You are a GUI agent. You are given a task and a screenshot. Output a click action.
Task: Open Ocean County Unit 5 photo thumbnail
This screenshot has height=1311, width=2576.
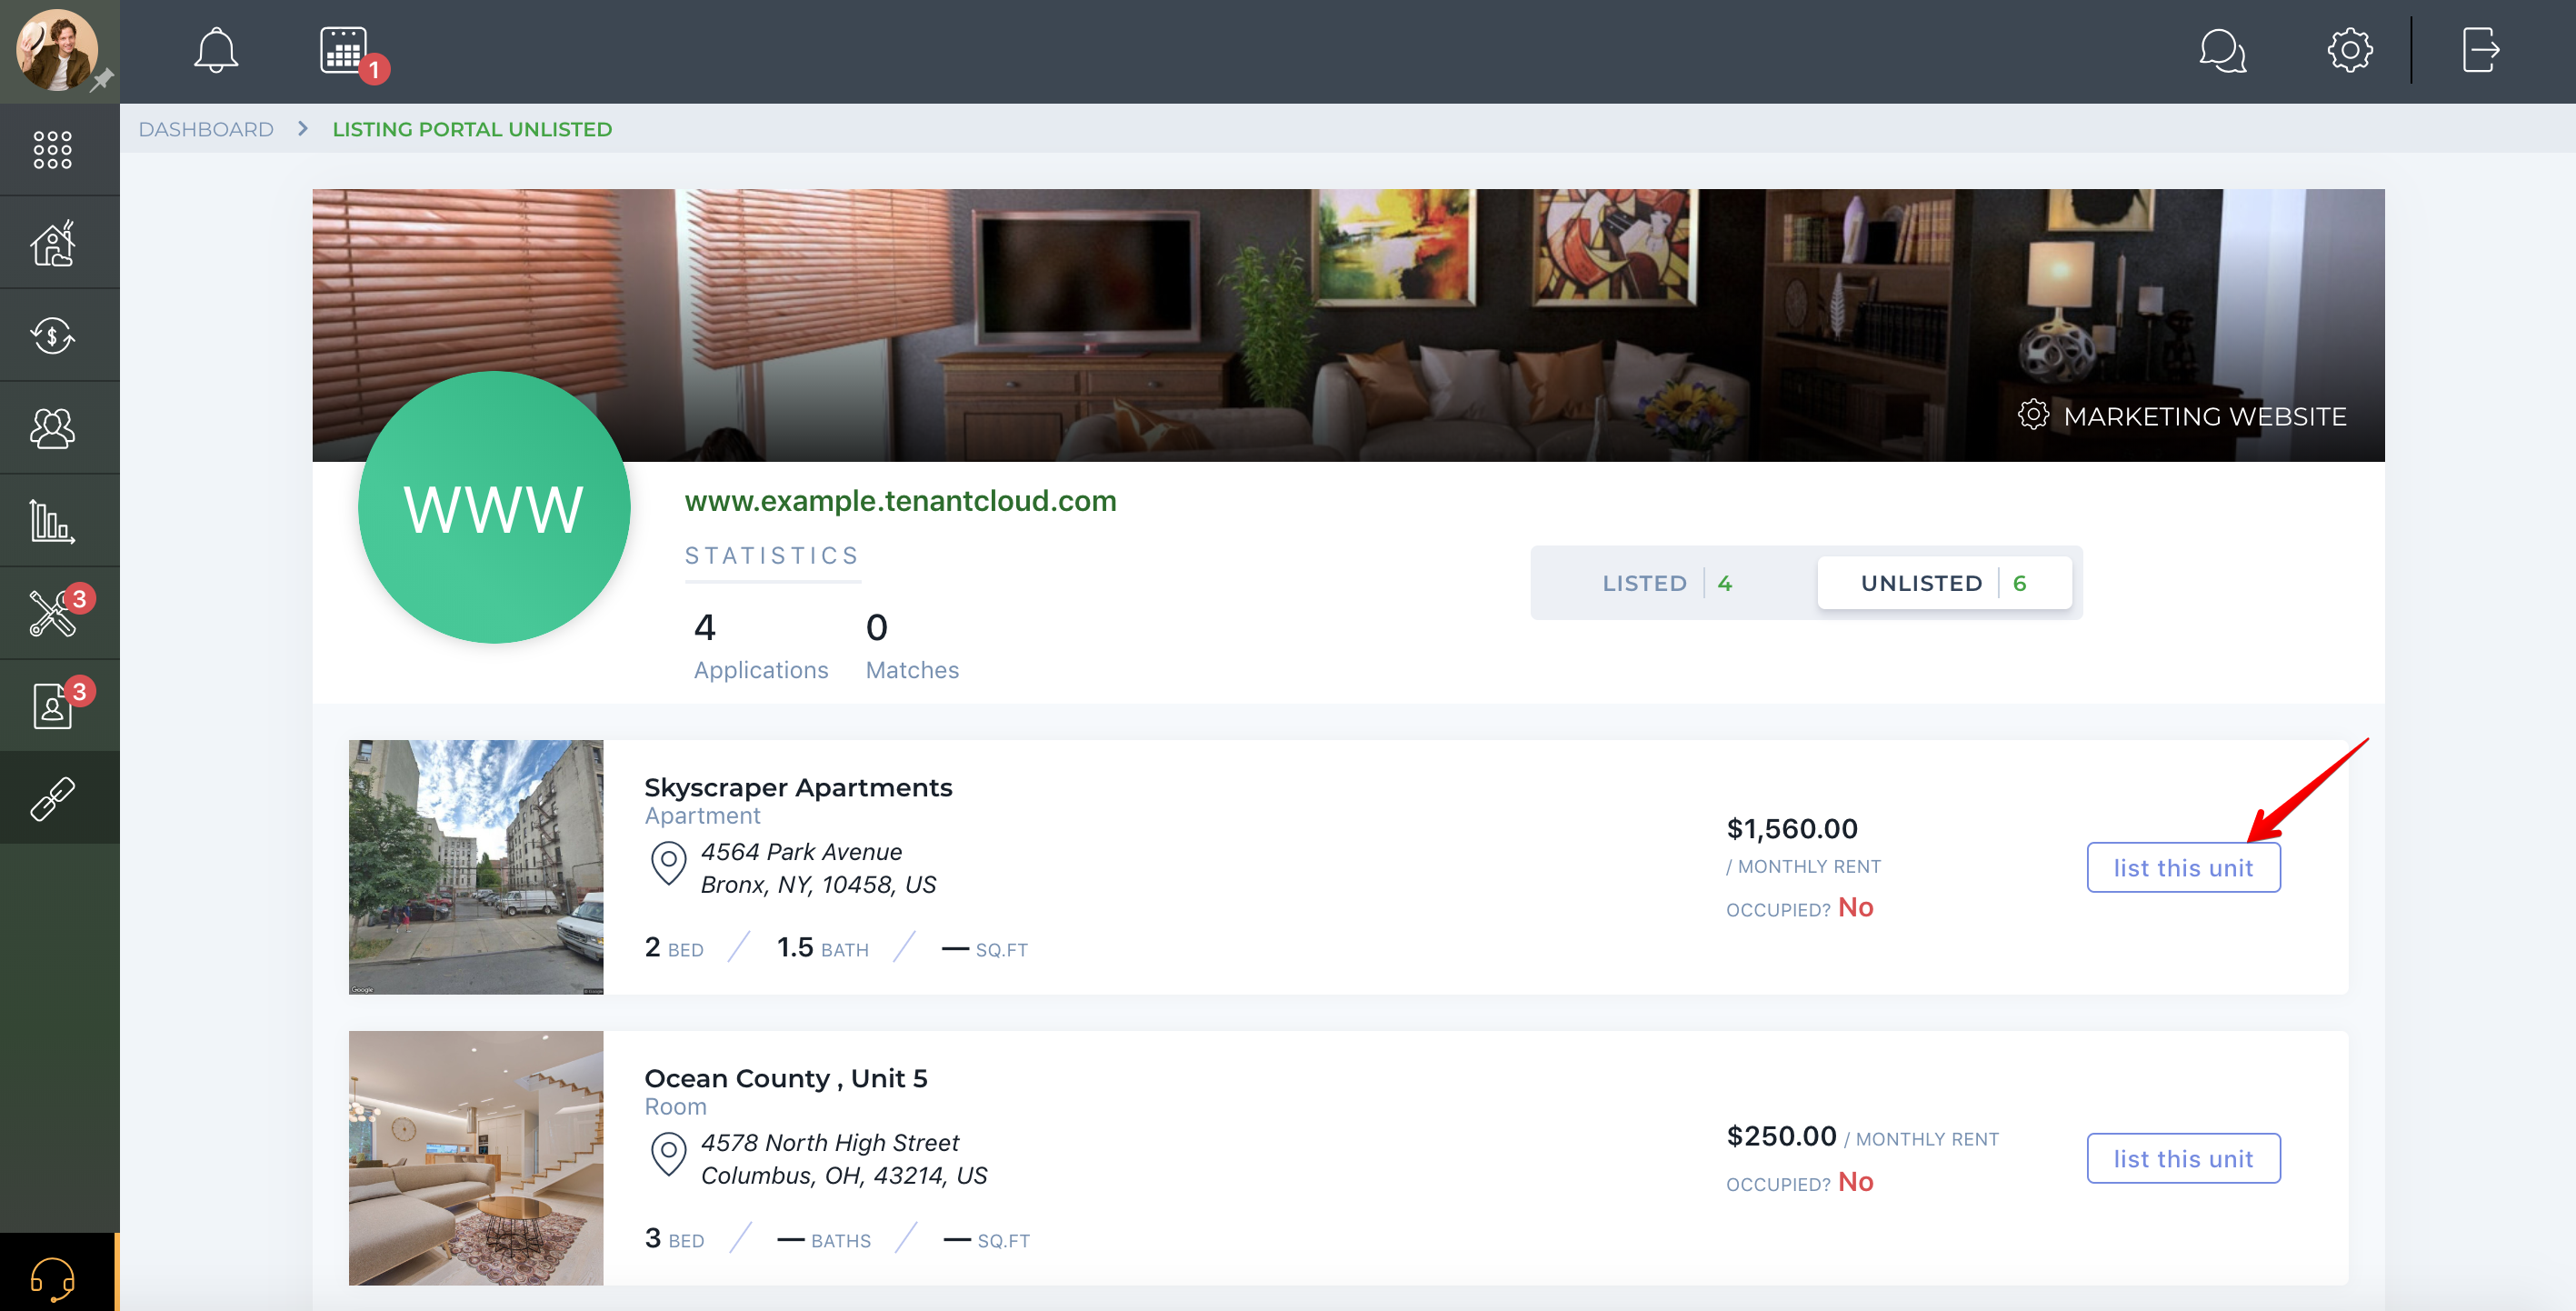coord(476,1158)
